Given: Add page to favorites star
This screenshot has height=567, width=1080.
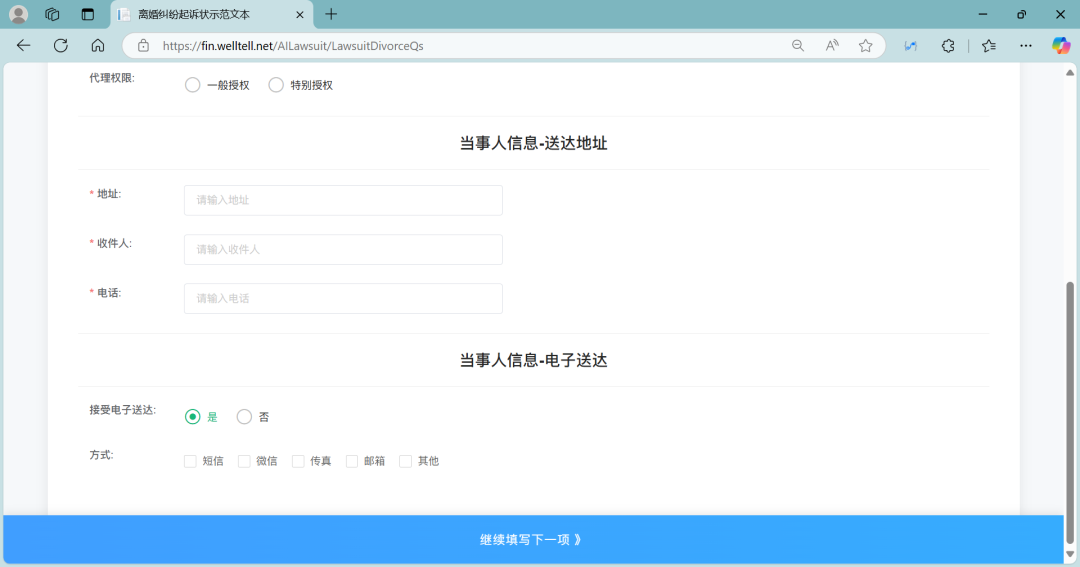Looking at the screenshot, I should tap(866, 45).
